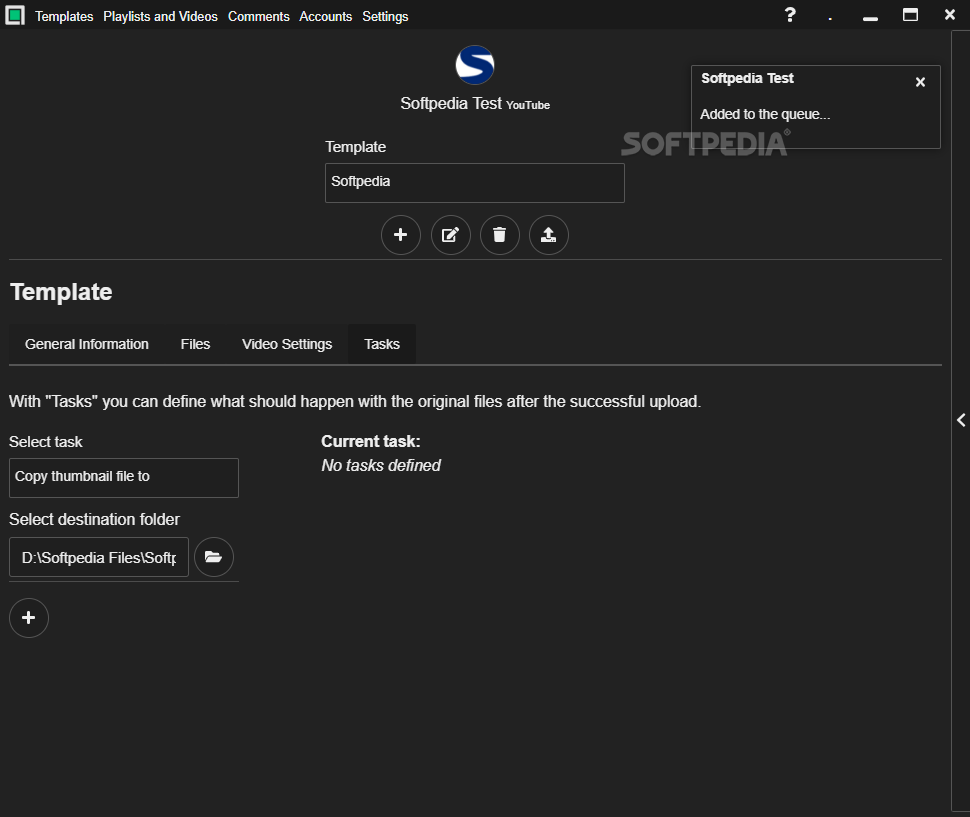Dismiss the 'Added to the queue' notification
This screenshot has height=817, width=970.
click(x=920, y=82)
